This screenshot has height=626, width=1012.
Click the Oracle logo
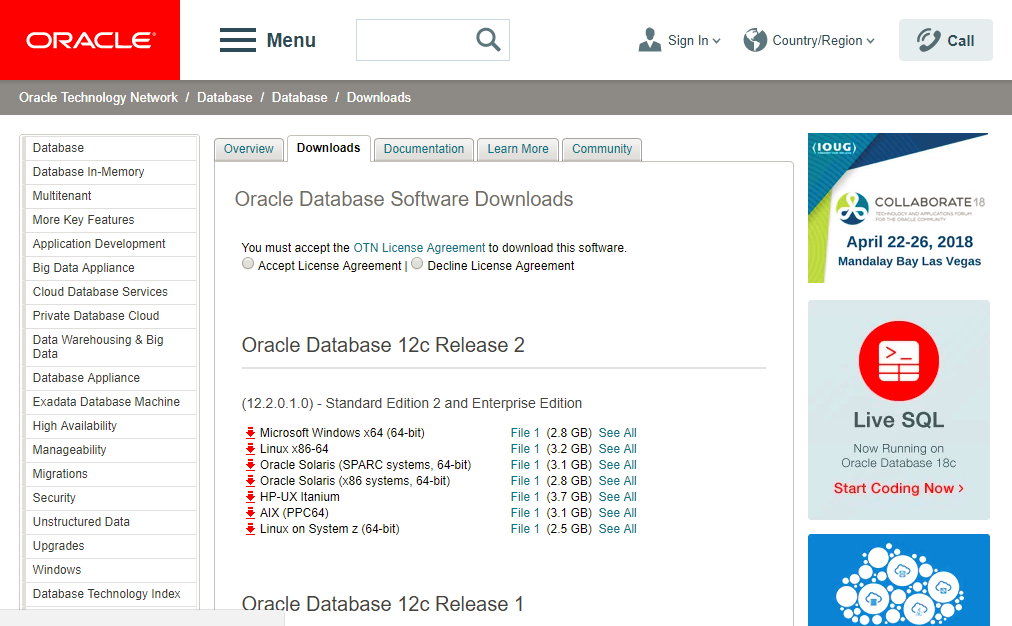pos(90,40)
